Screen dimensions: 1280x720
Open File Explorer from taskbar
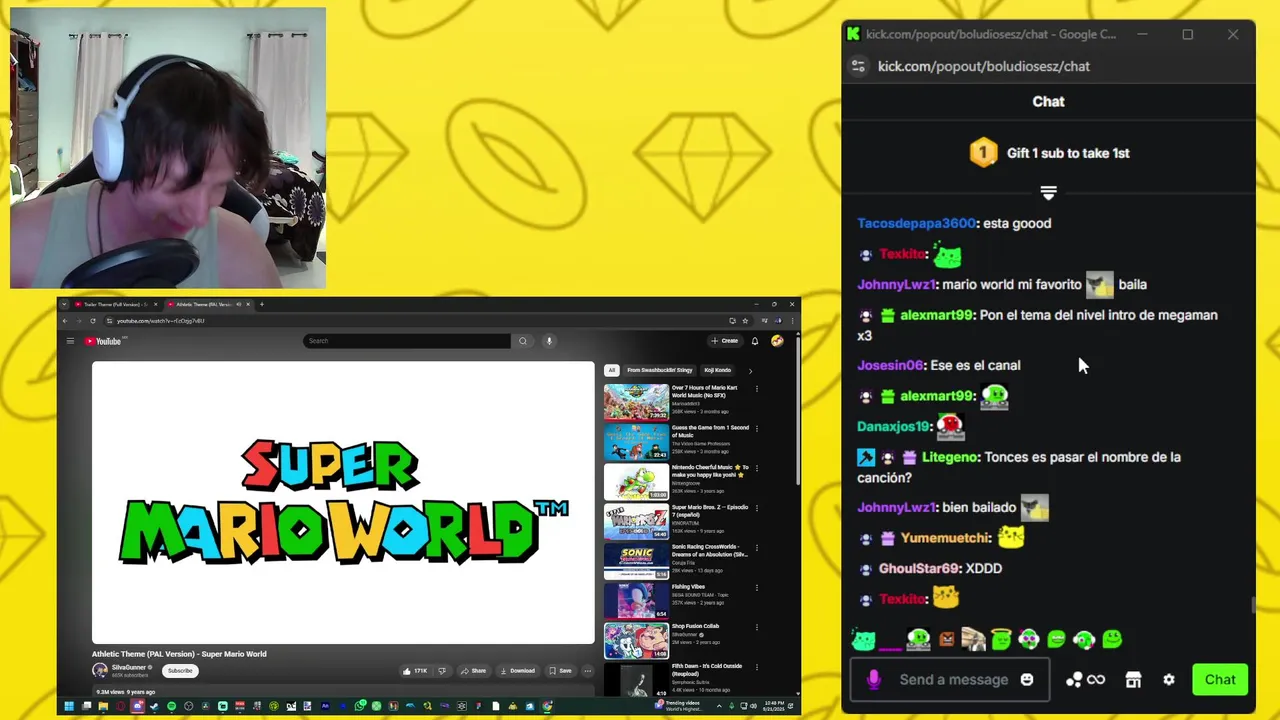click(102, 706)
